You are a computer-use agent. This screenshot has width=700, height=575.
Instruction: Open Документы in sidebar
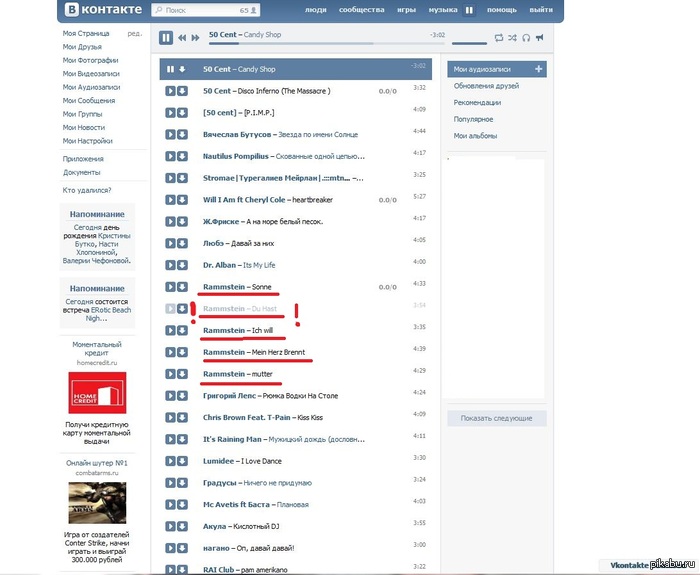(x=81, y=172)
